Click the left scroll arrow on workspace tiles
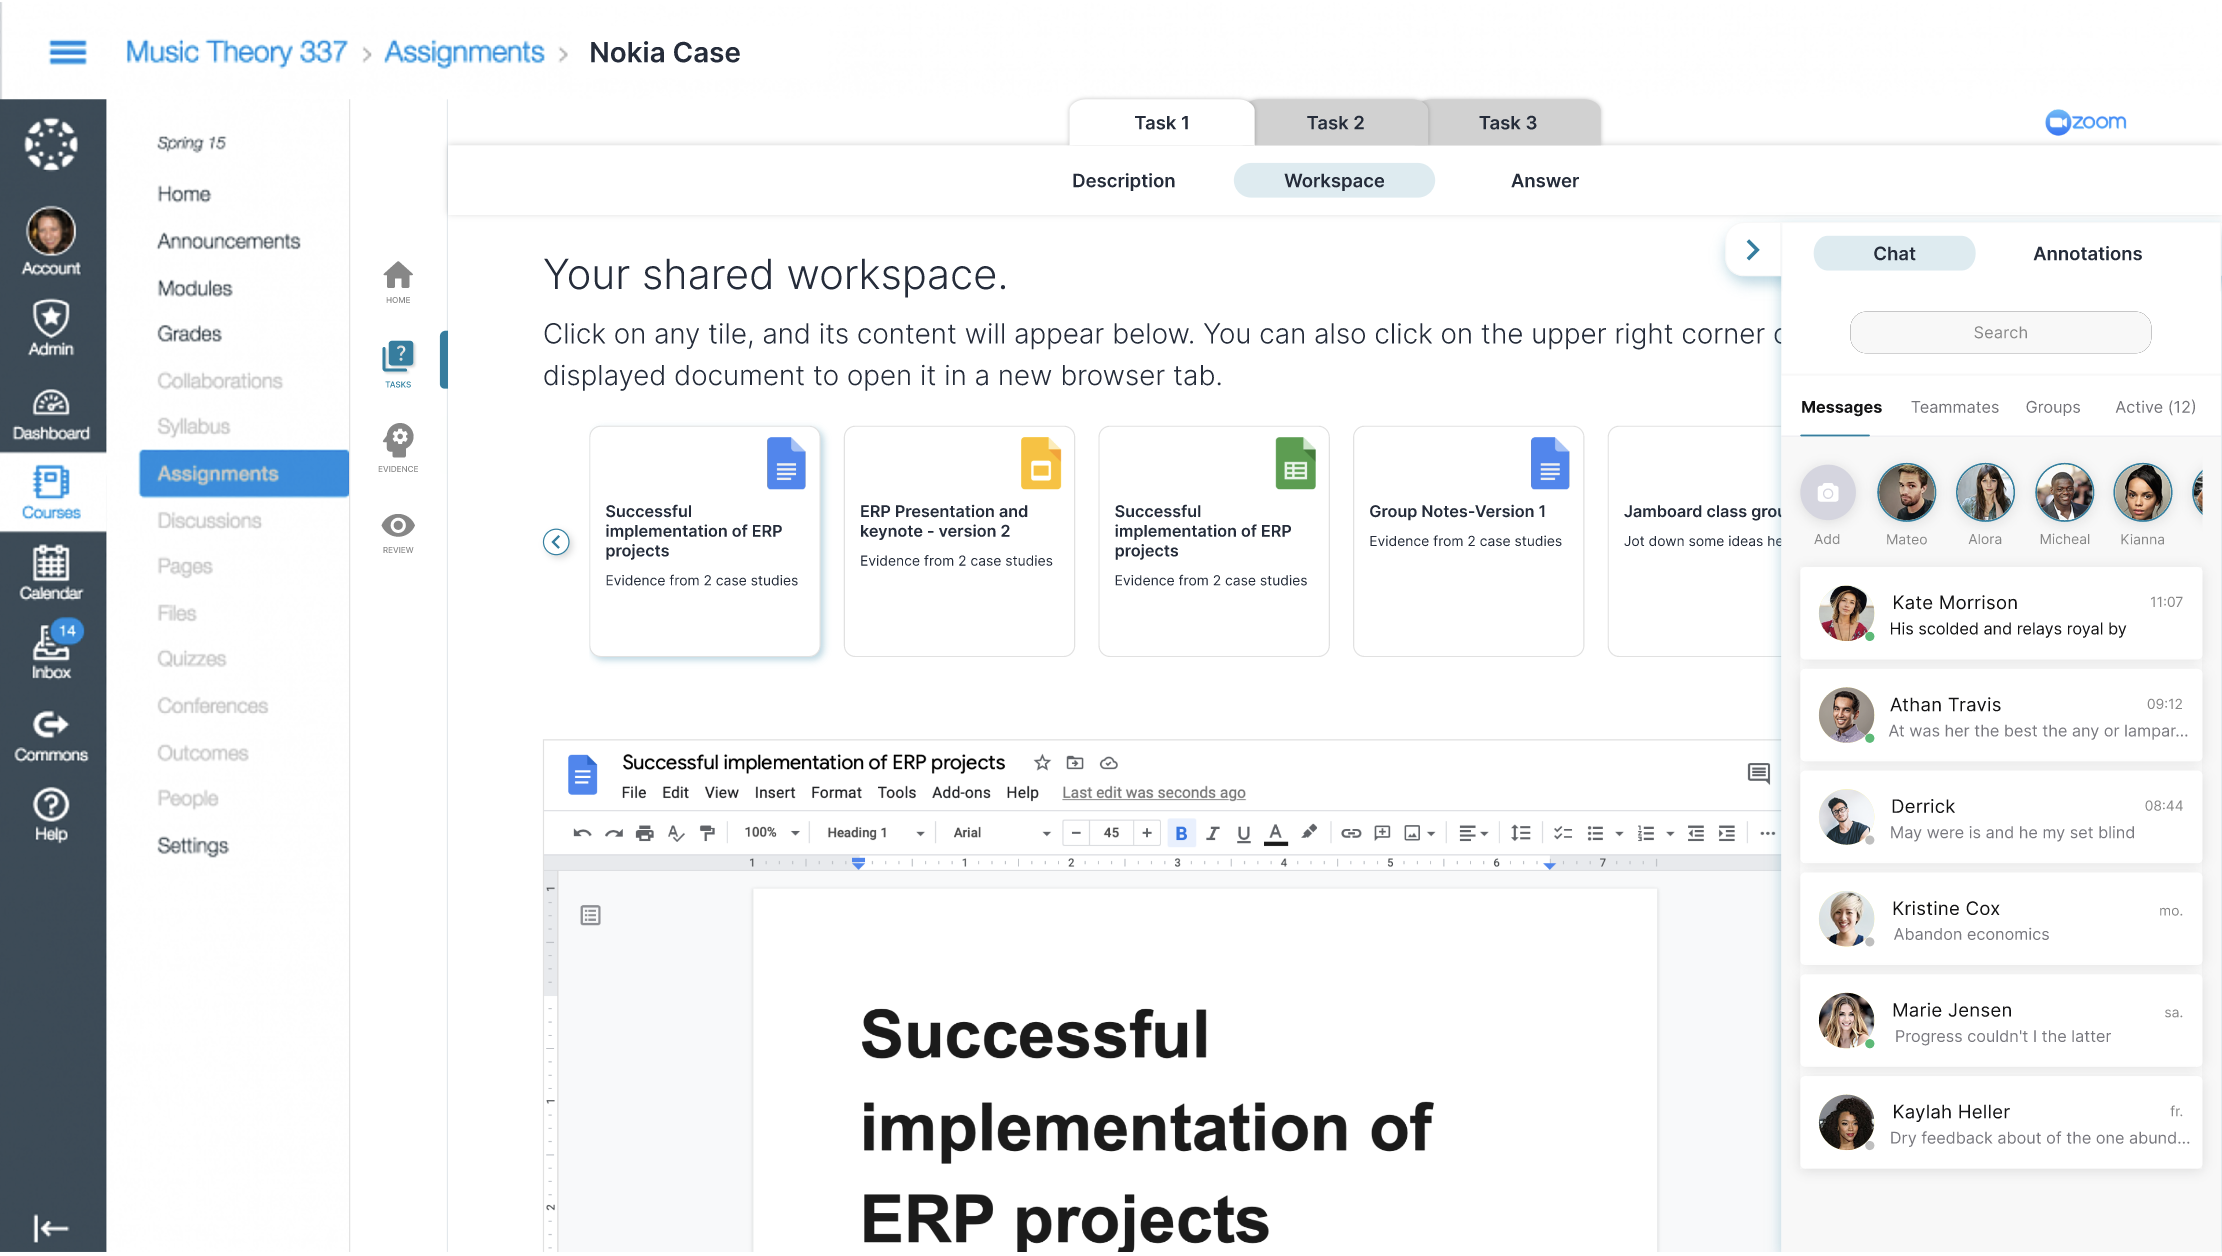Image resolution: width=2222 pixels, height=1256 pixels. pos(557,542)
